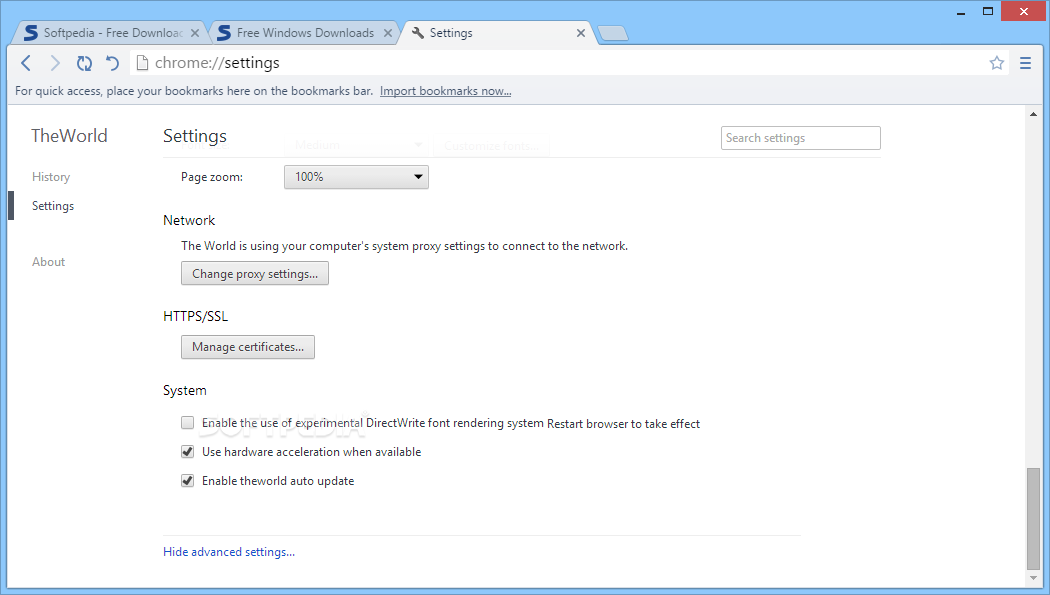Reload the page with the refresh icon
The height and width of the screenshot is (595, 1050).
tap(84, 63)
